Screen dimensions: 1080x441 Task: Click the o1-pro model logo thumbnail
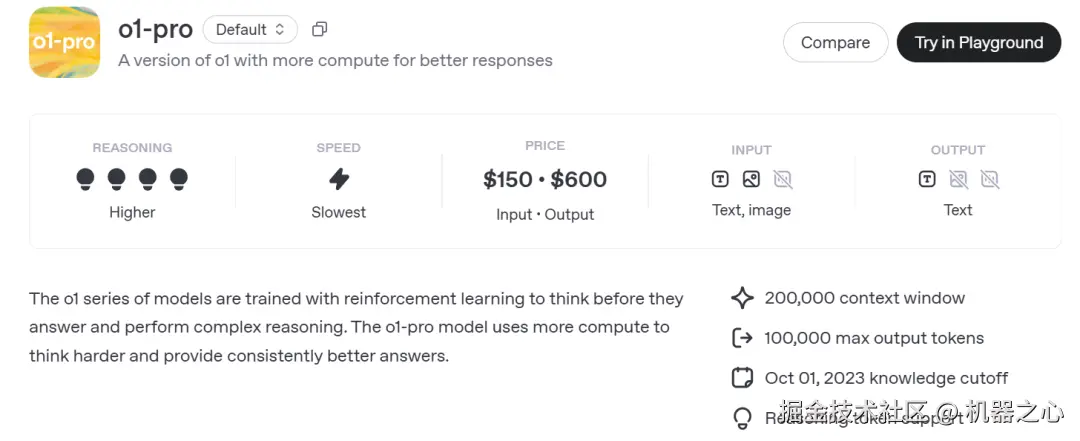click(64, 42)
